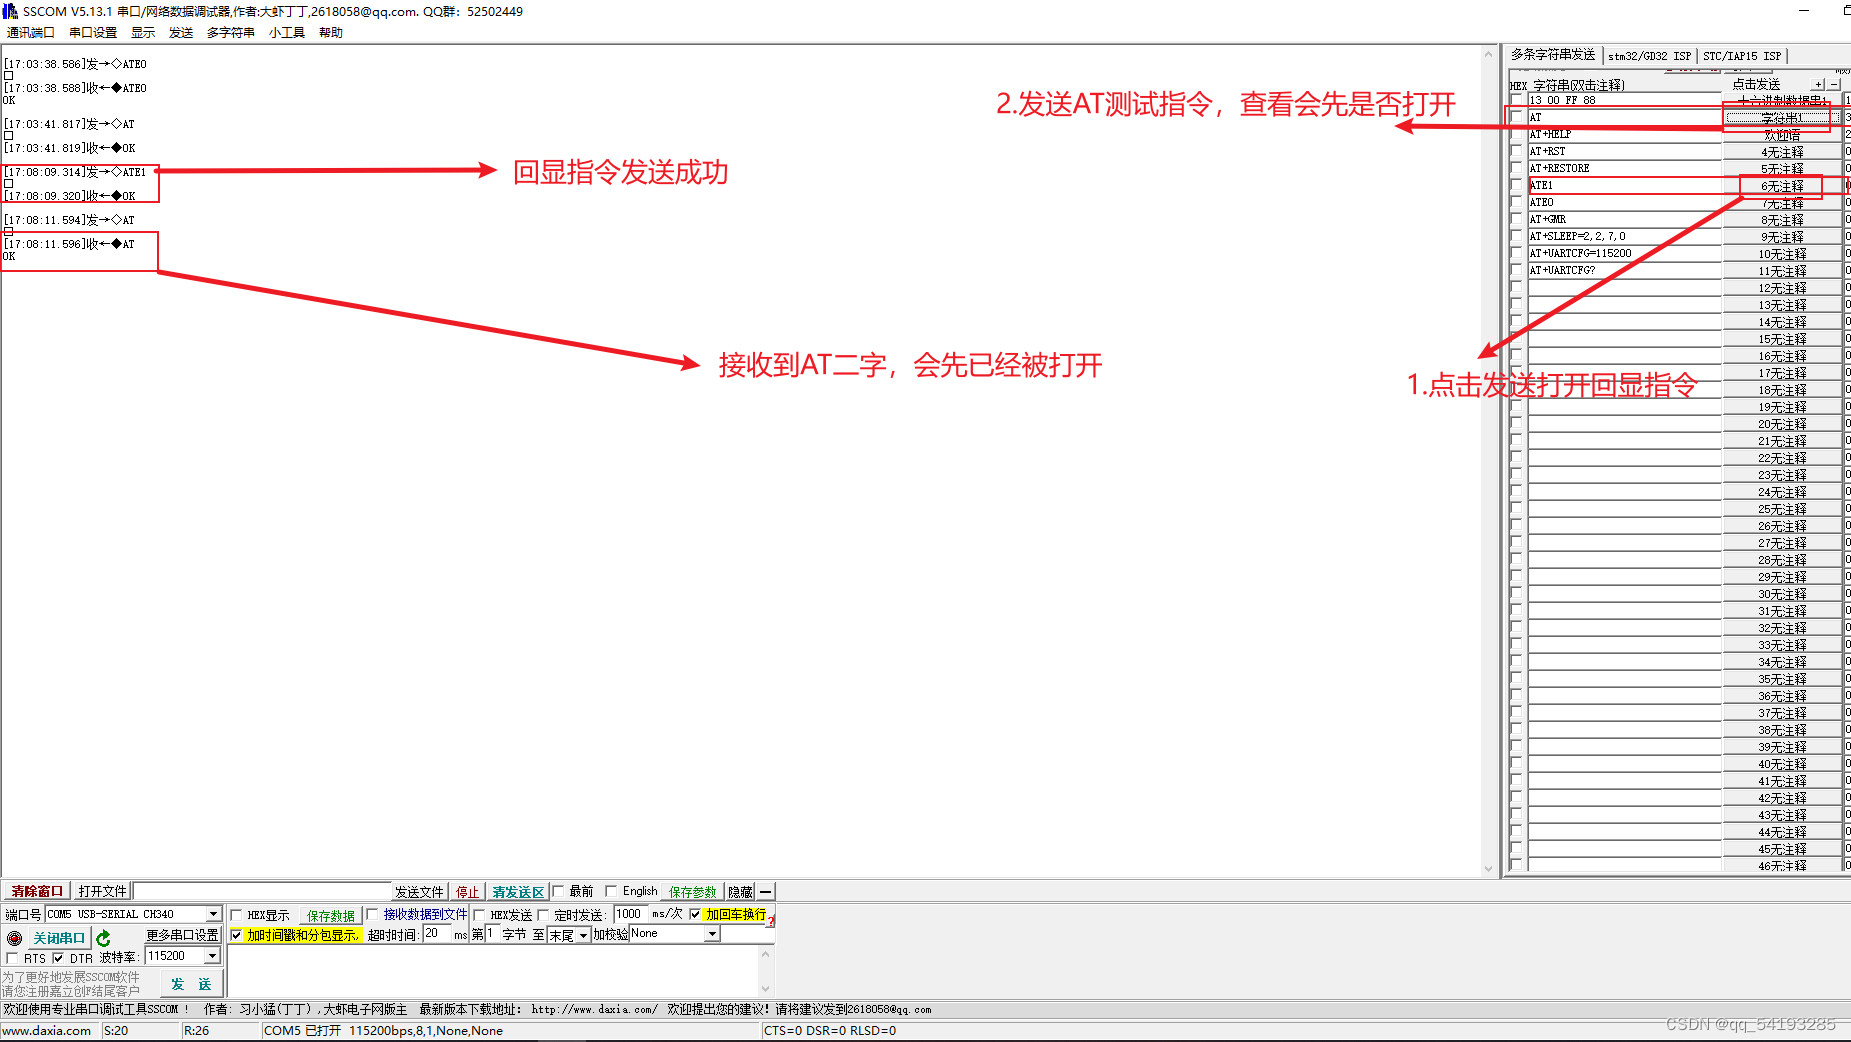Click www.daxia.com in the status bar
The image size is (1851, 1042).
[x=47, y=1031]
